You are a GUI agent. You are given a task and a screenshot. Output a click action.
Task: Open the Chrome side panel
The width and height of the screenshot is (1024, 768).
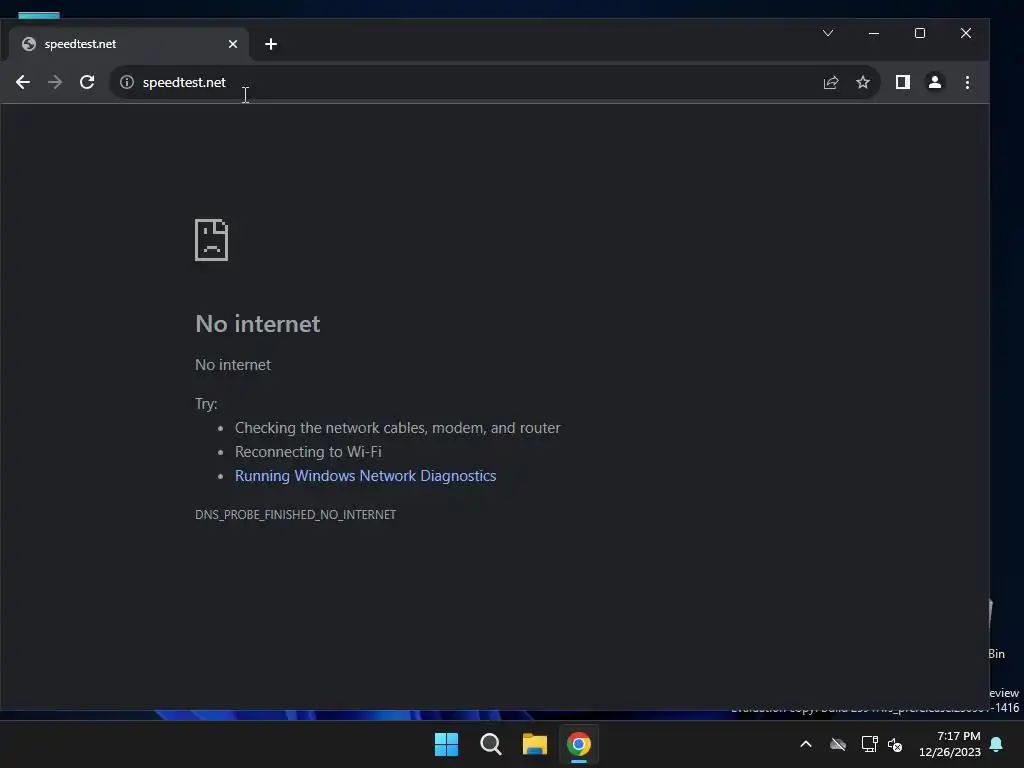coord(903,82)
